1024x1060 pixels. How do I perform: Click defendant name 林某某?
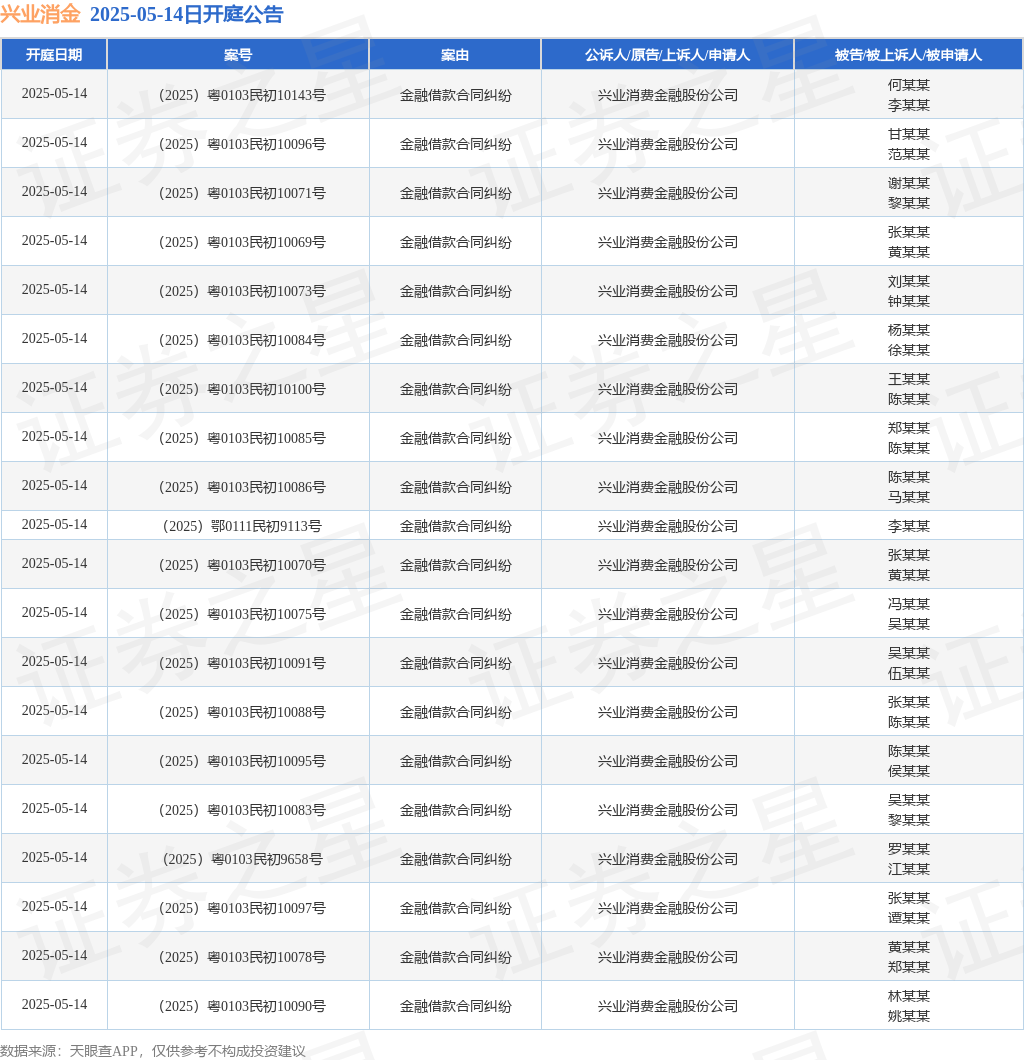[908, 996]
